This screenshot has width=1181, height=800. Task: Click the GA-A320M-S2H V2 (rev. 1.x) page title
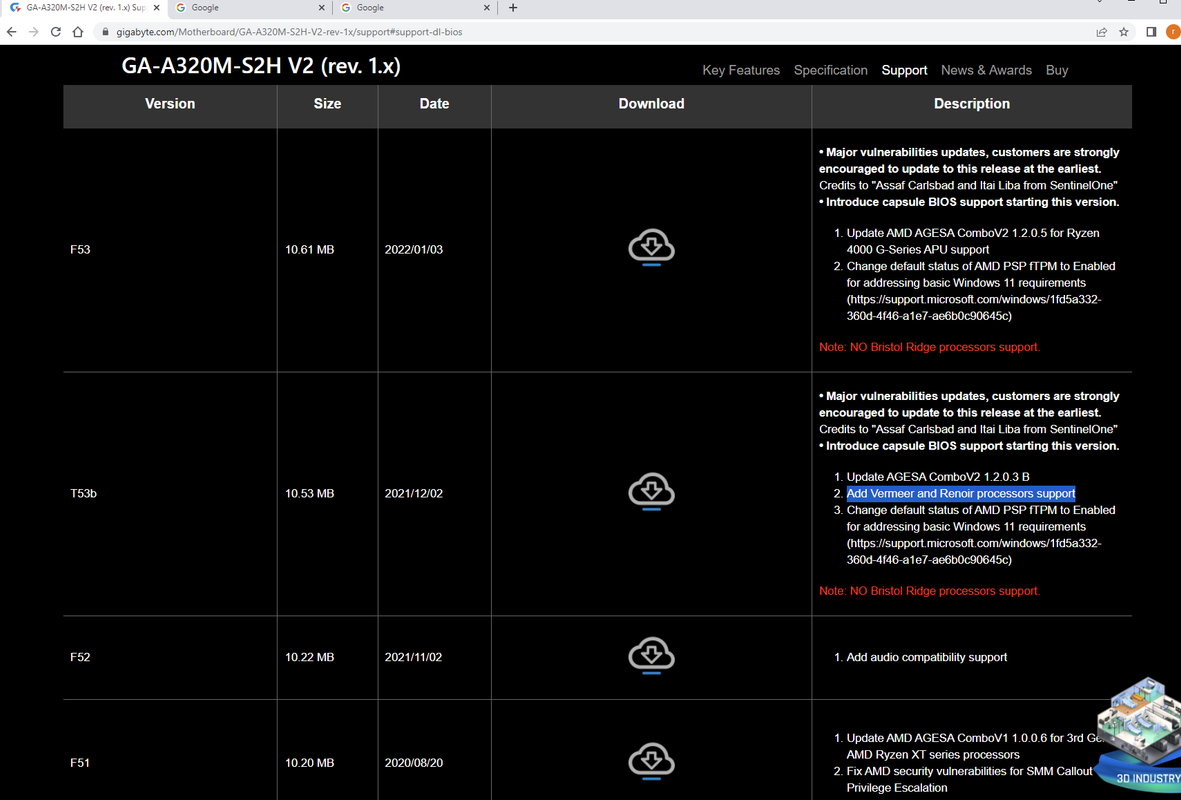click(261, 66)
